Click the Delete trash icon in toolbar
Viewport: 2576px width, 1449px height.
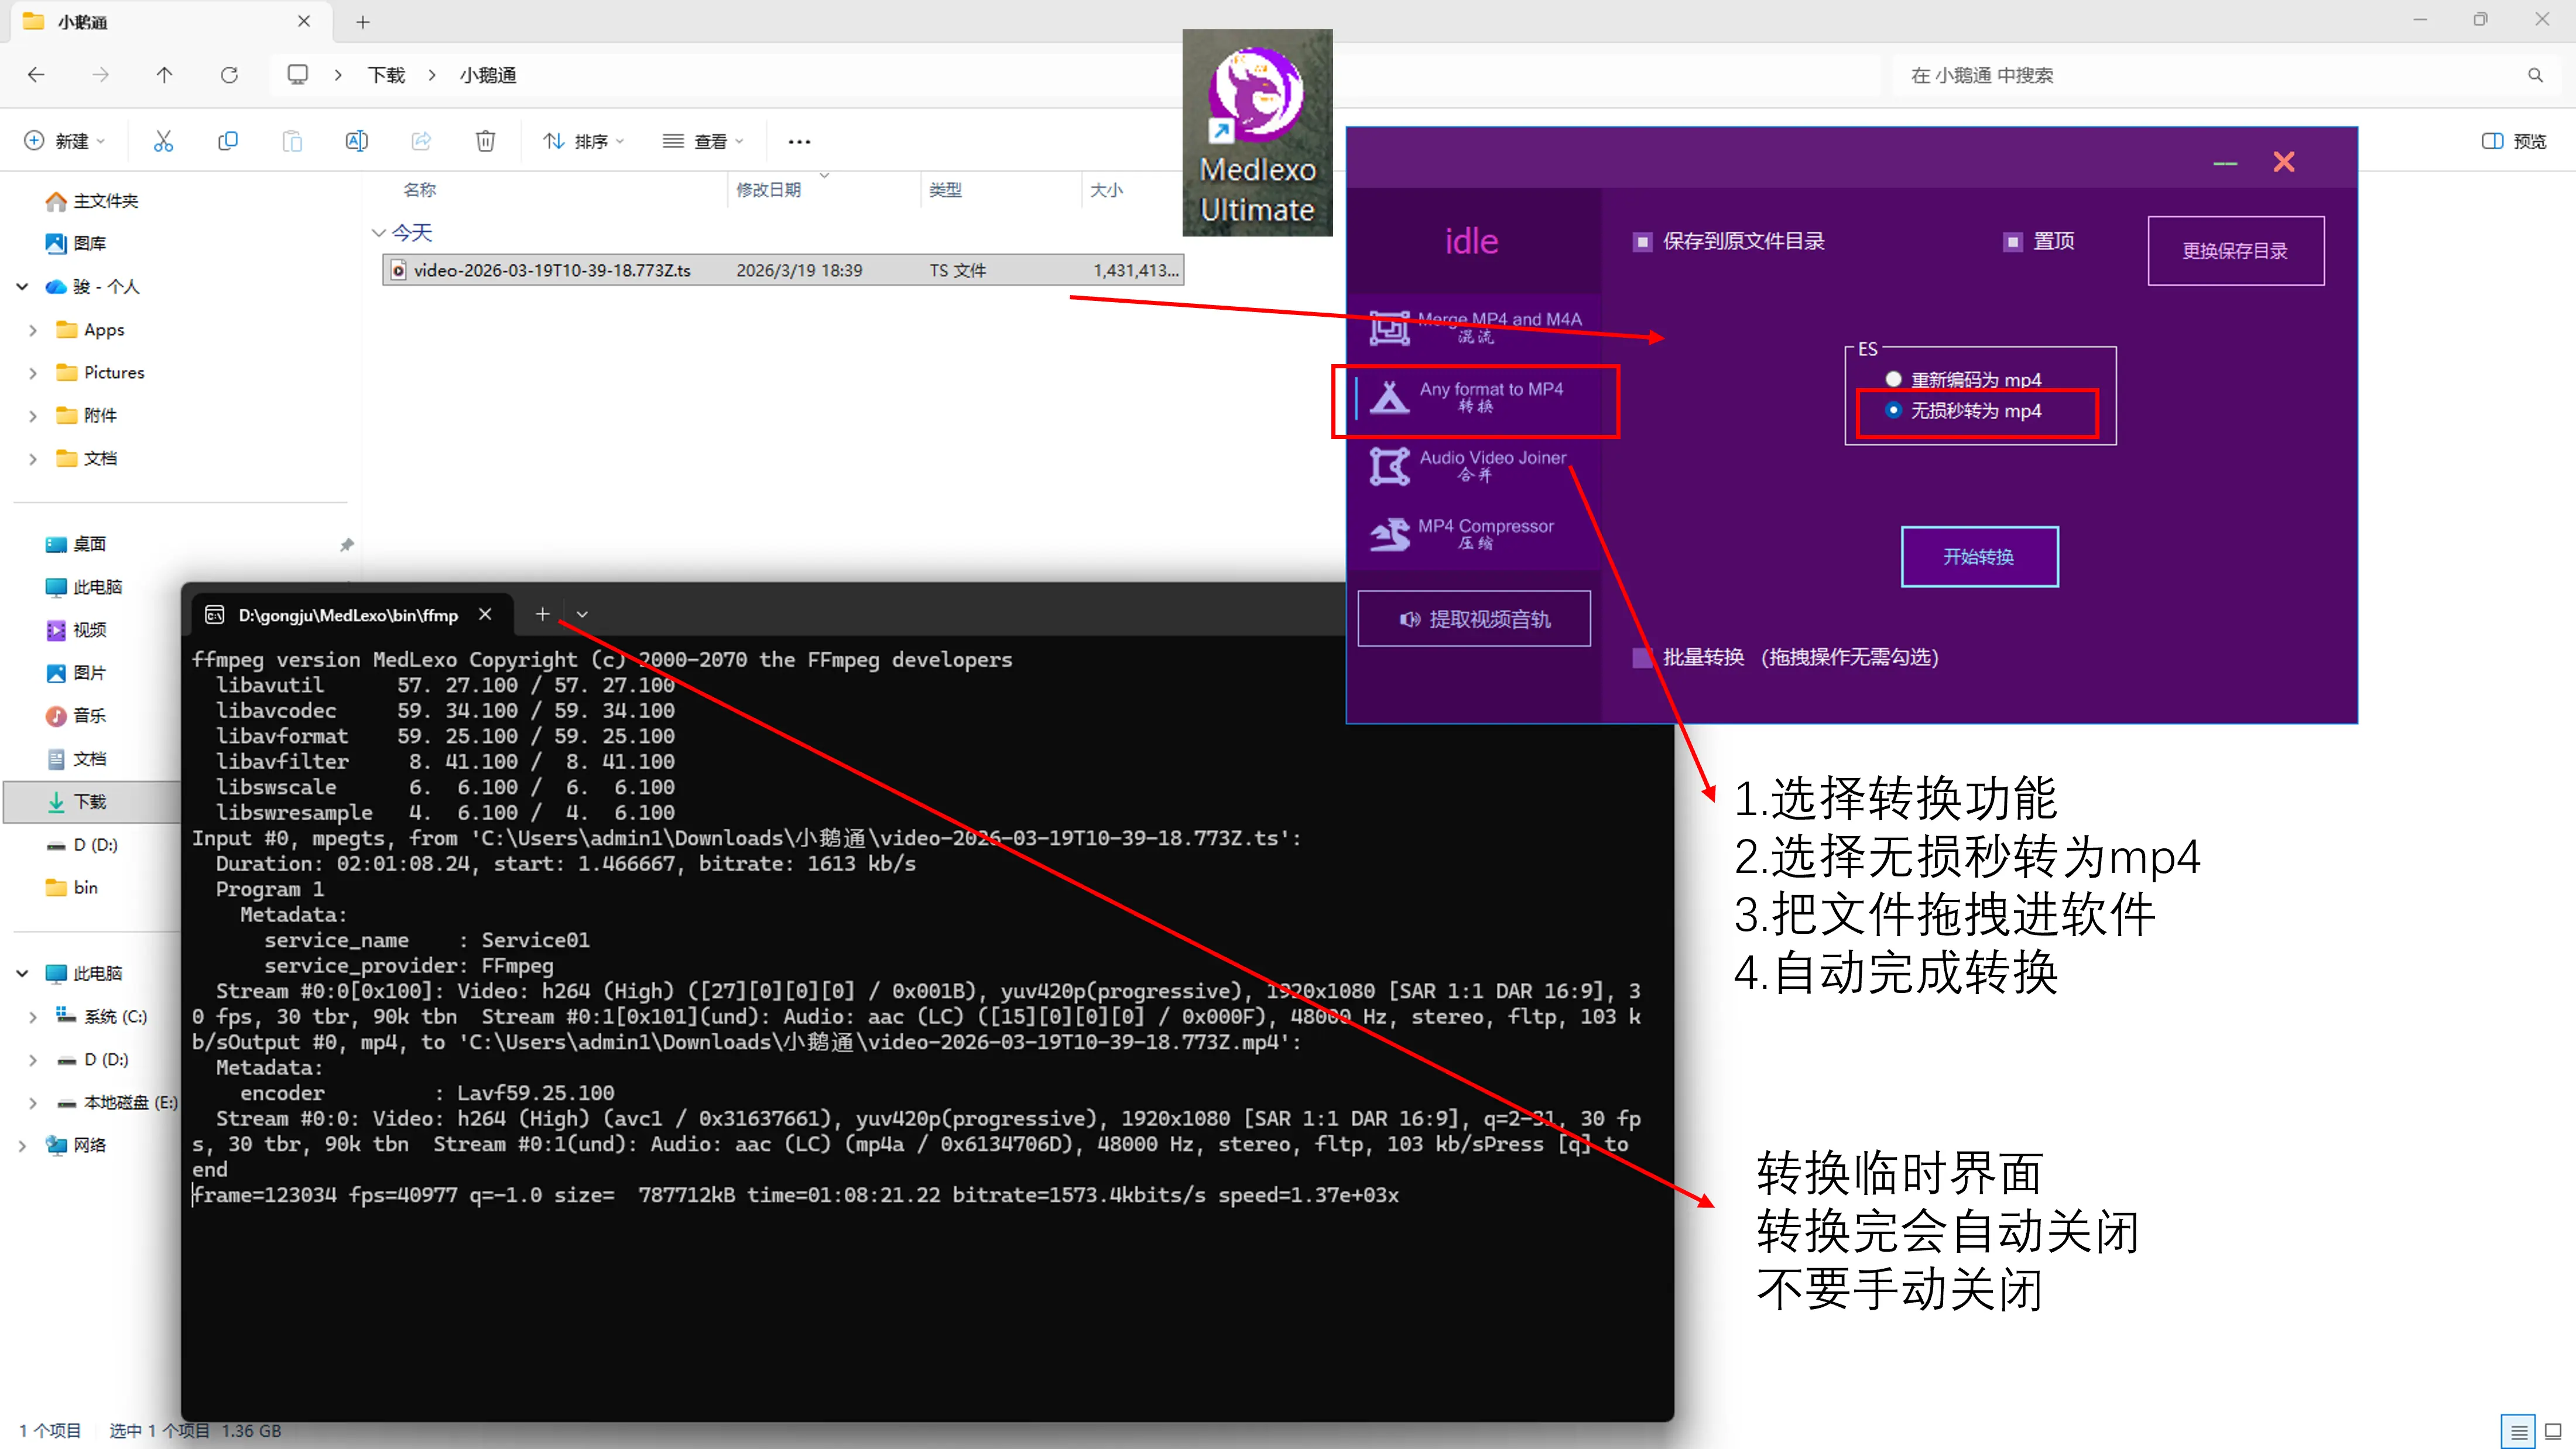pos(485,141)
